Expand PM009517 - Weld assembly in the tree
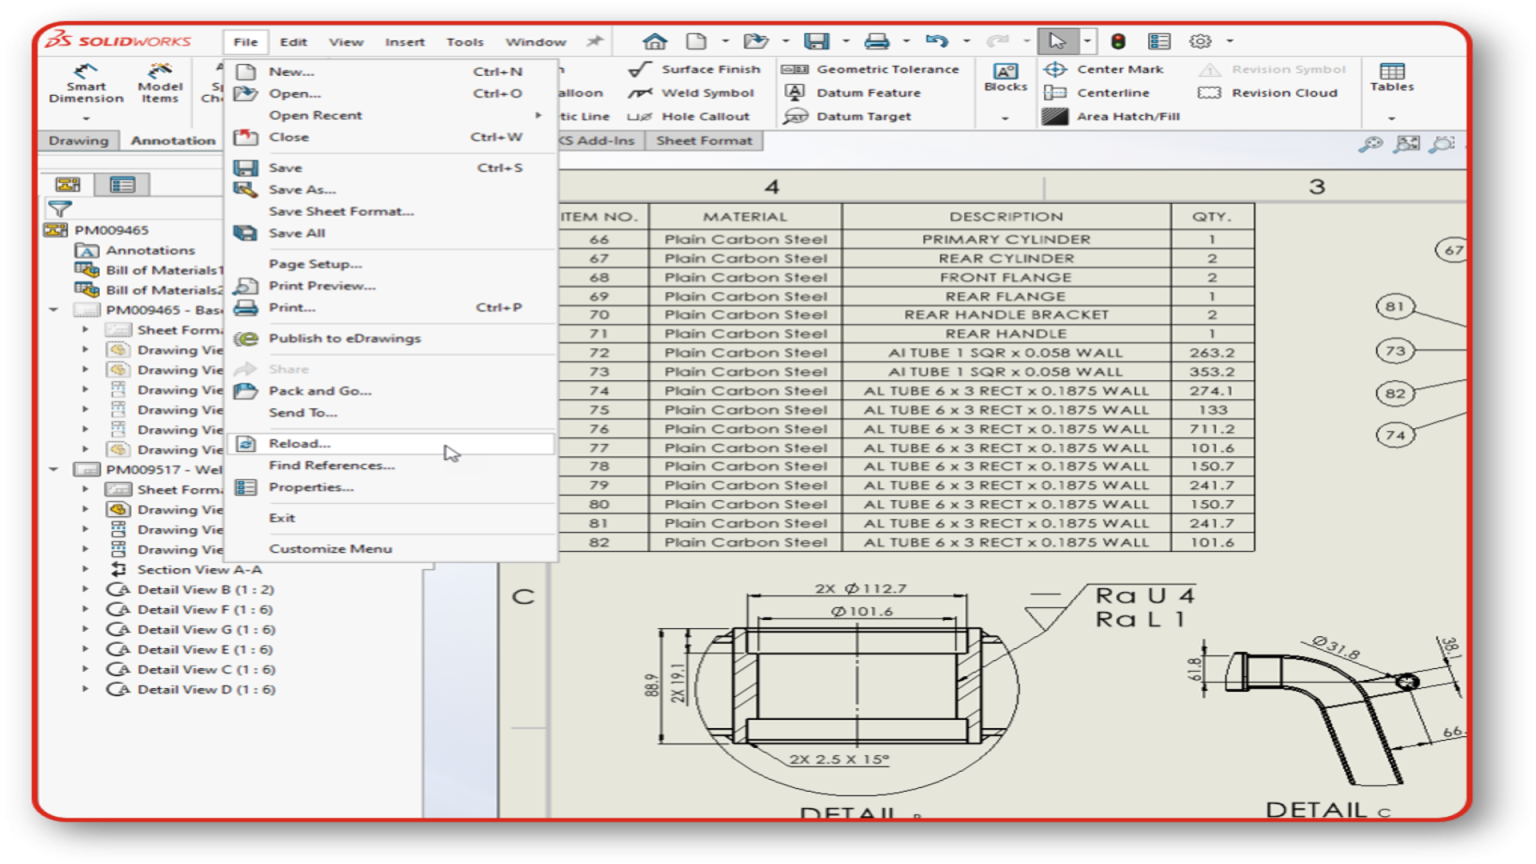The height and width of the screenshot is (864, 1536). coord(52,469)
